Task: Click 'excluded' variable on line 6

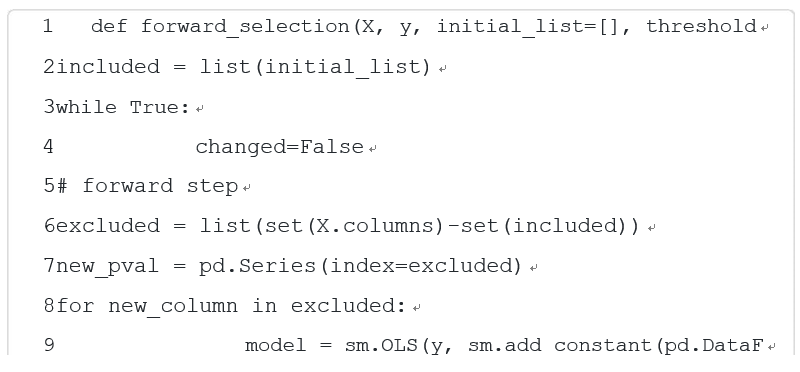Action: [x=108, y=226]
